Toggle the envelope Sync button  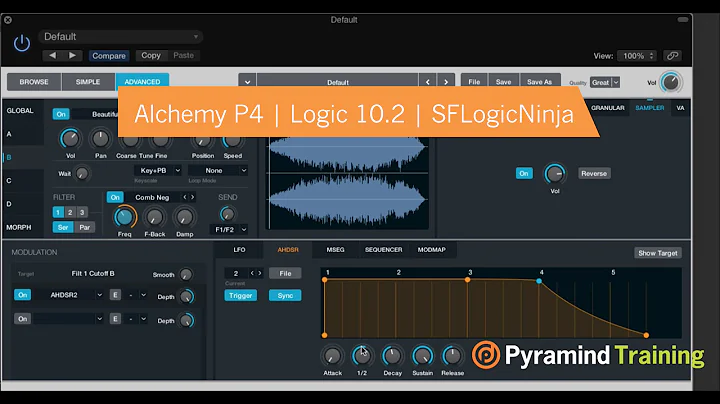(x=285, y=296)
